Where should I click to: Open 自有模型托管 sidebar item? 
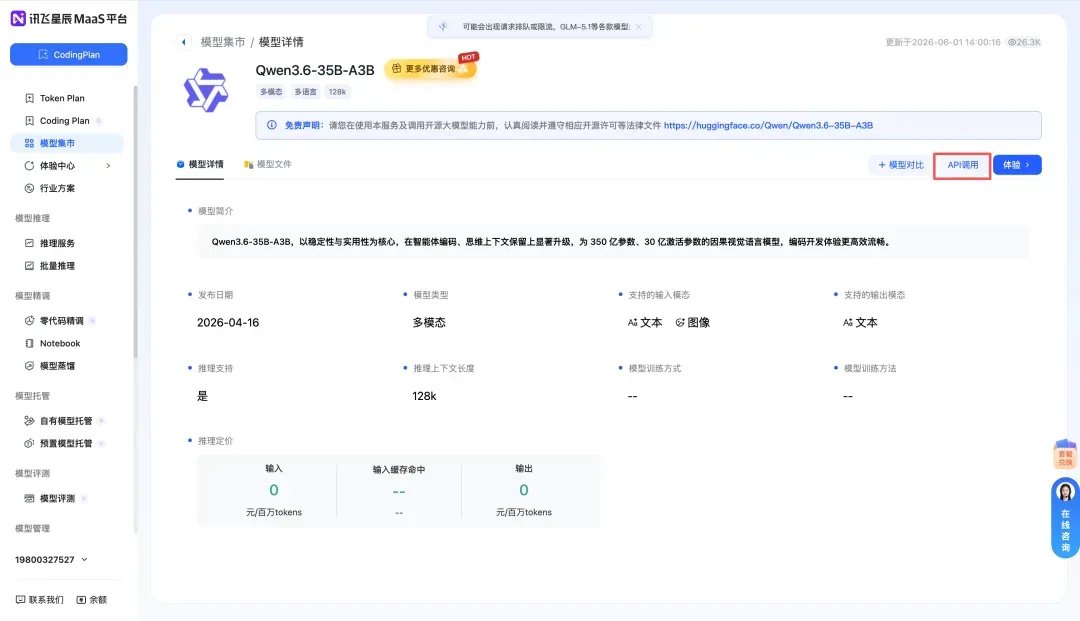click(x=59, y=421)
